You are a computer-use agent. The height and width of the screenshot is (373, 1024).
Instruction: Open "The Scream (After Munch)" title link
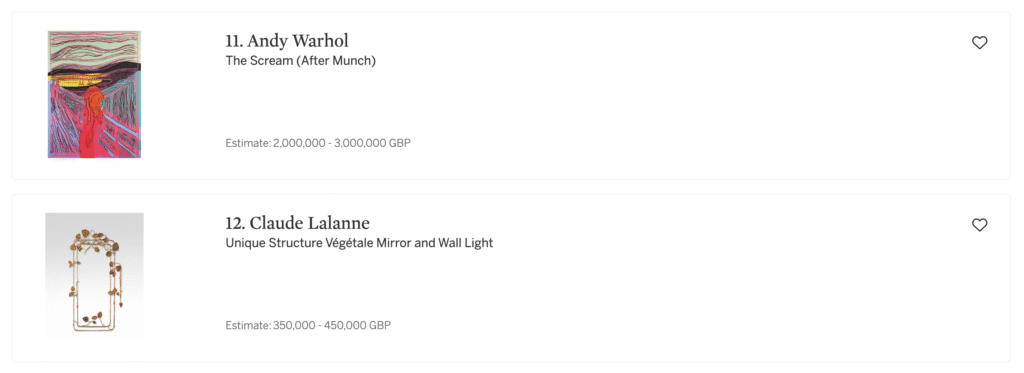pyautogui.click(x=300, y=61)
